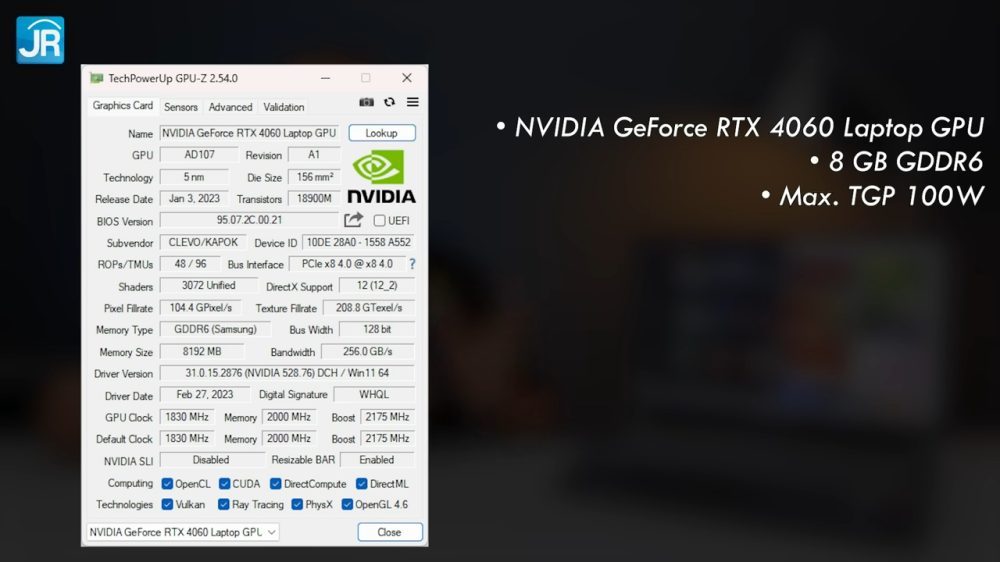Click the Revision A1 value
The height and width of the screenshot is (562, 1000).
[314, 155]
